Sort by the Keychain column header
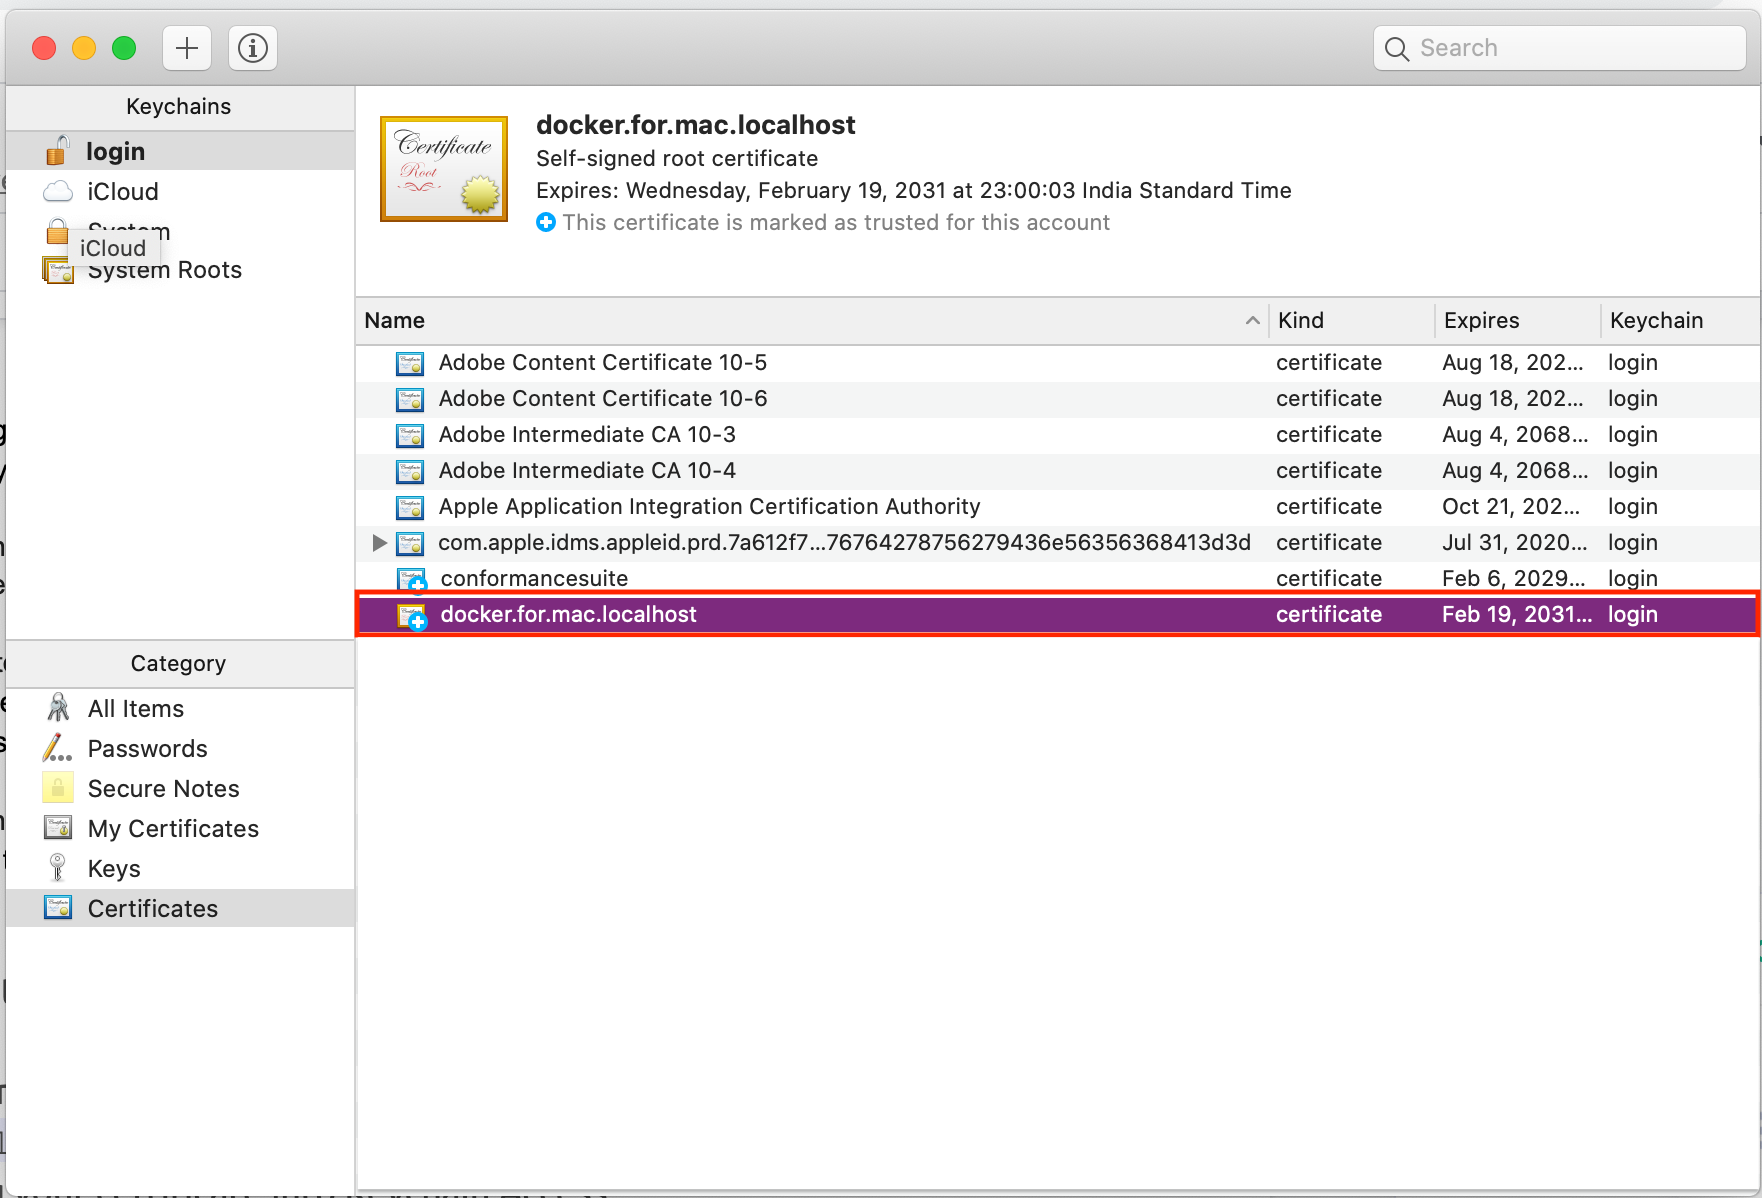The width and height of the screenshot is (1762, 1198). [x=1680, y=320]
